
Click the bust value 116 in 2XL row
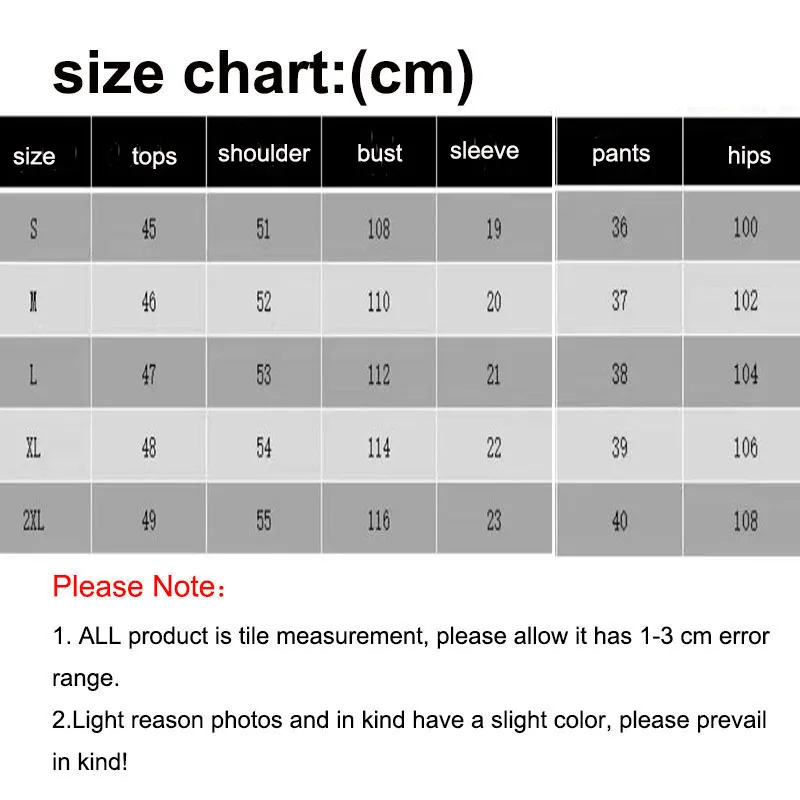coord(378,520)
